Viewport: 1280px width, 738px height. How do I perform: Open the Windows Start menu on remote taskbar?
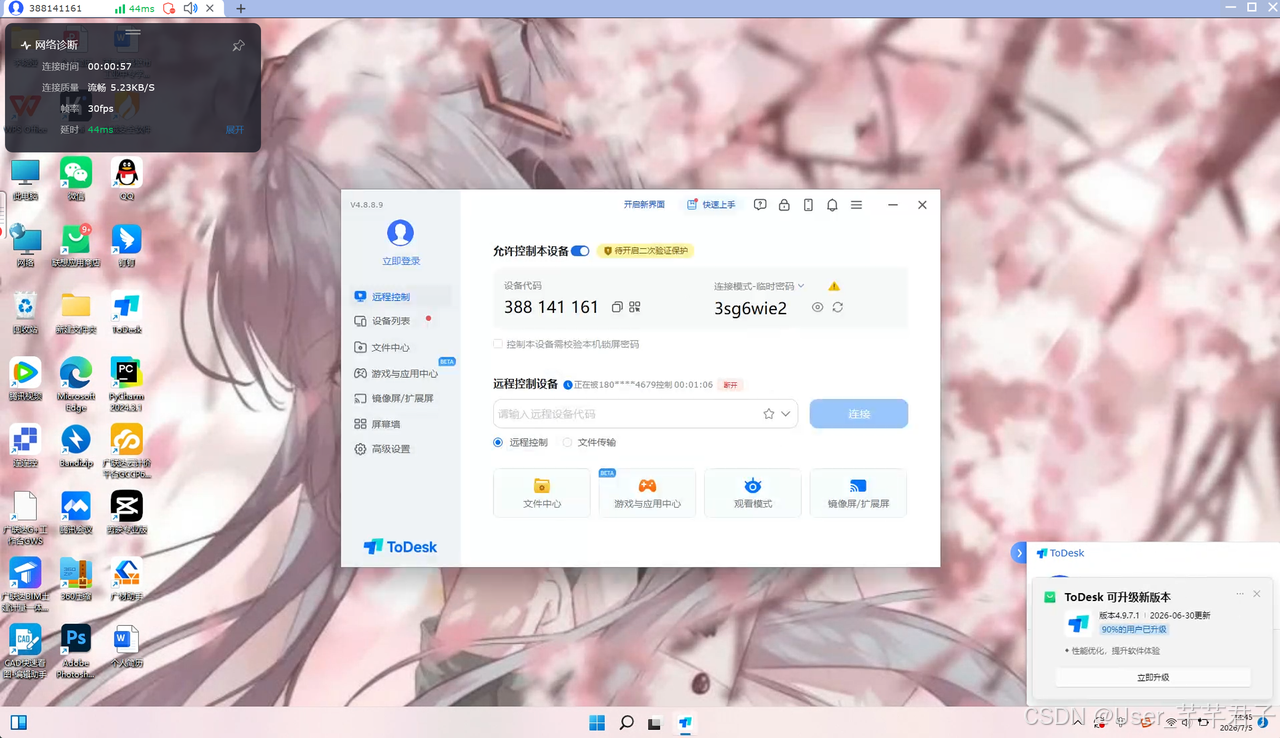[x=597, y=722]
